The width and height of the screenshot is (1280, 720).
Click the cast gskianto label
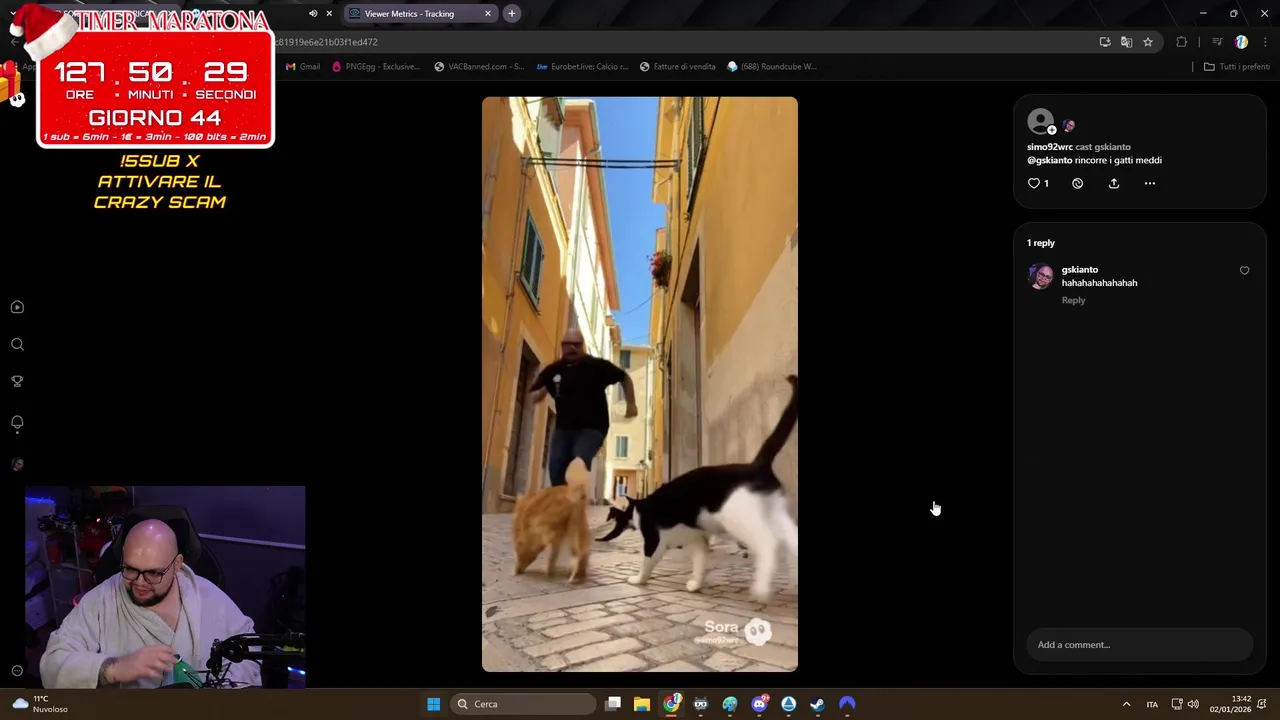(x=1103, y=147)
